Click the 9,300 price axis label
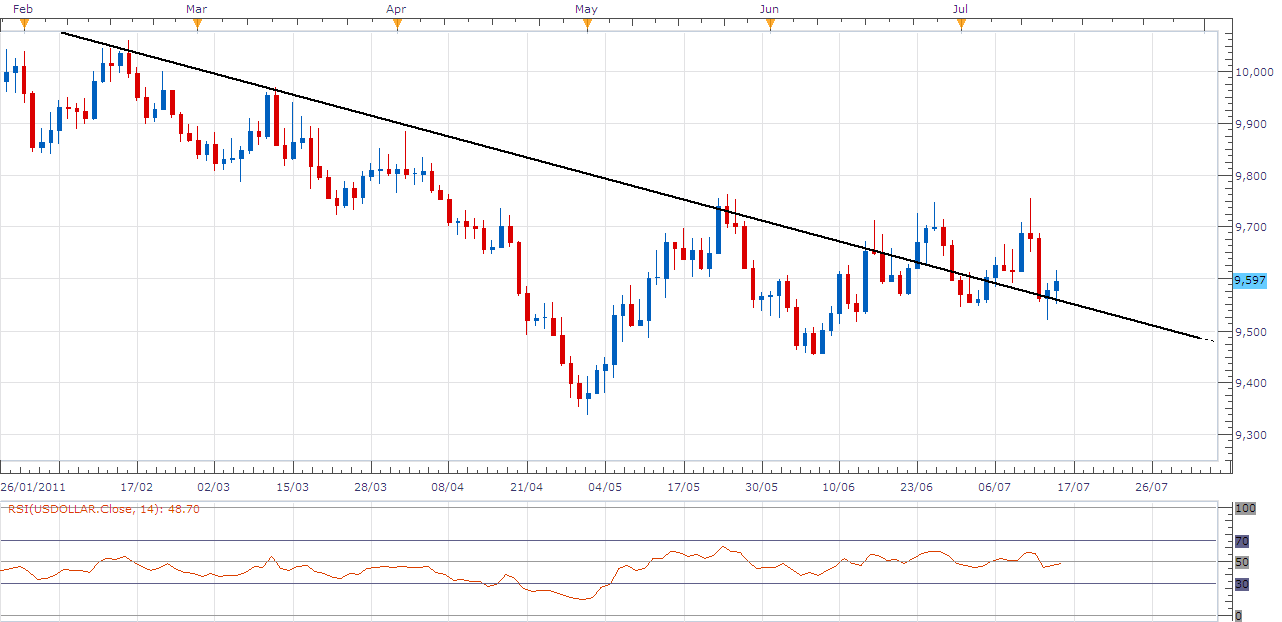Viewport: 1282px width, 622px height. pyautogui.click(x=1255, y=436)
